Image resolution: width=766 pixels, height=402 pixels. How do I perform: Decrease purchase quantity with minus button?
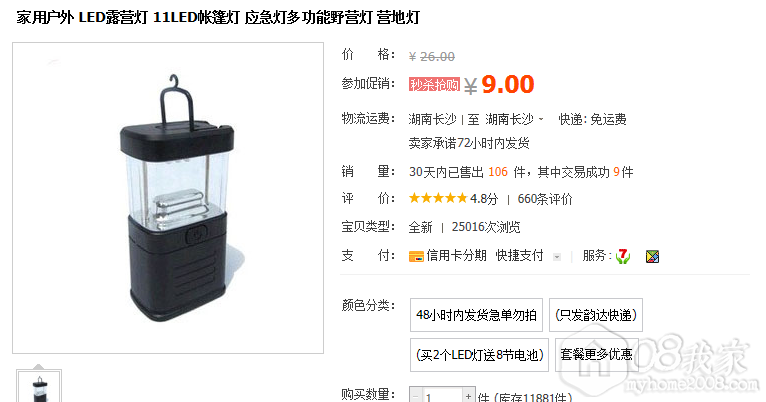[416, 396]
